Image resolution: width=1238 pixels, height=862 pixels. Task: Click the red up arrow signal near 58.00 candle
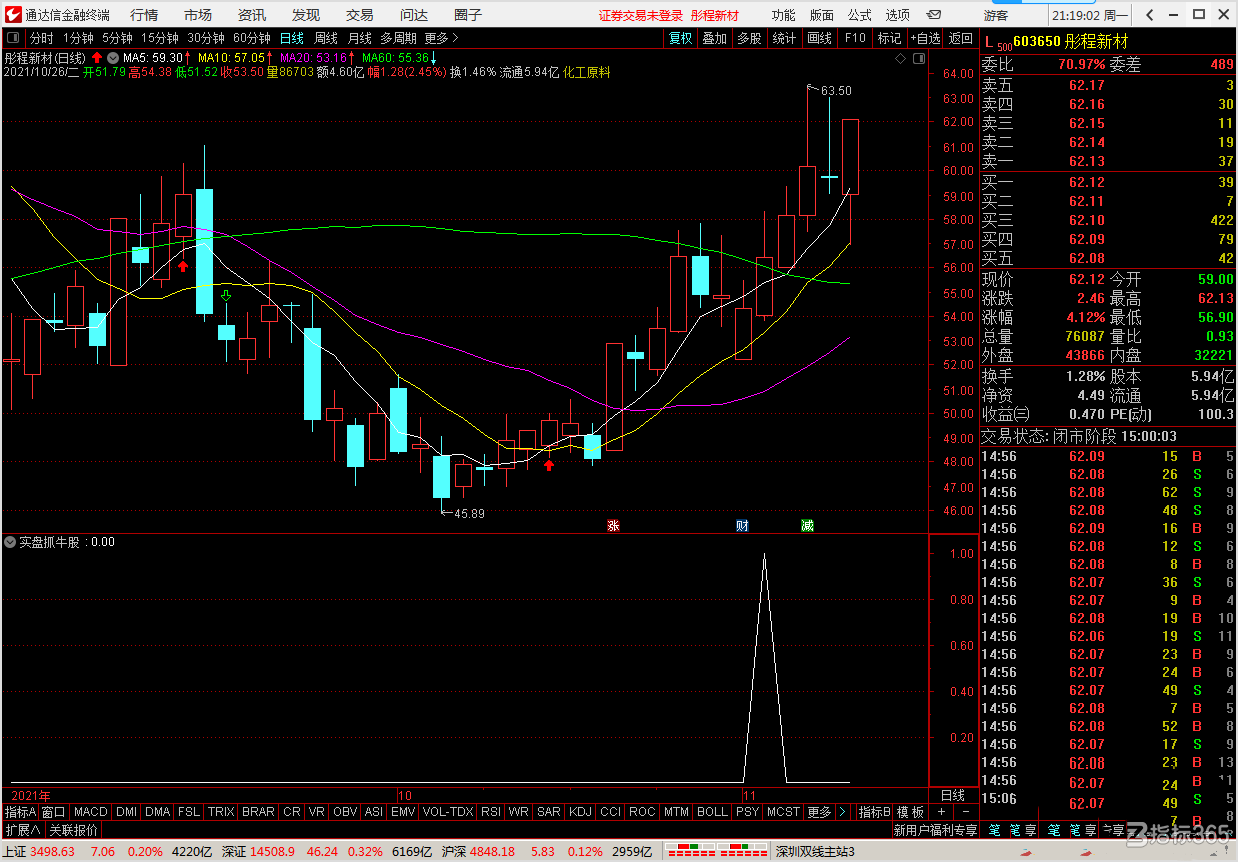[x=183, y=266]
